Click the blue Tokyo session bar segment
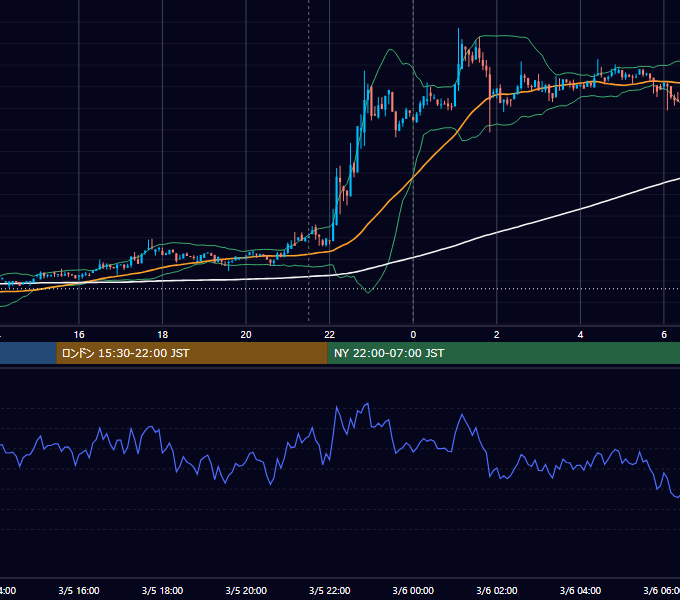 pyautogui.click(x=28, y=353)
